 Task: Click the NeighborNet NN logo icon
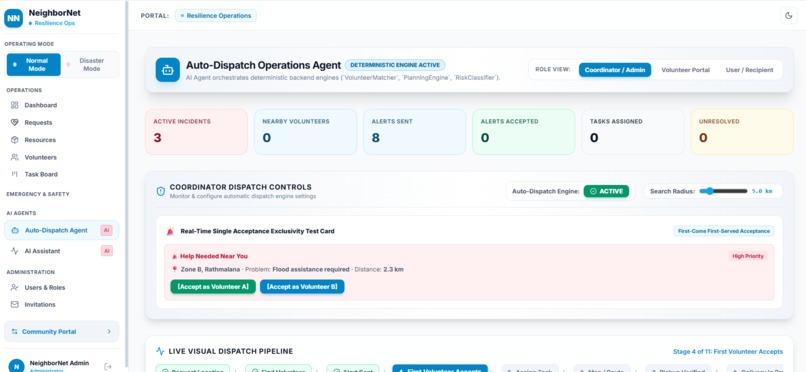[13, 18]
